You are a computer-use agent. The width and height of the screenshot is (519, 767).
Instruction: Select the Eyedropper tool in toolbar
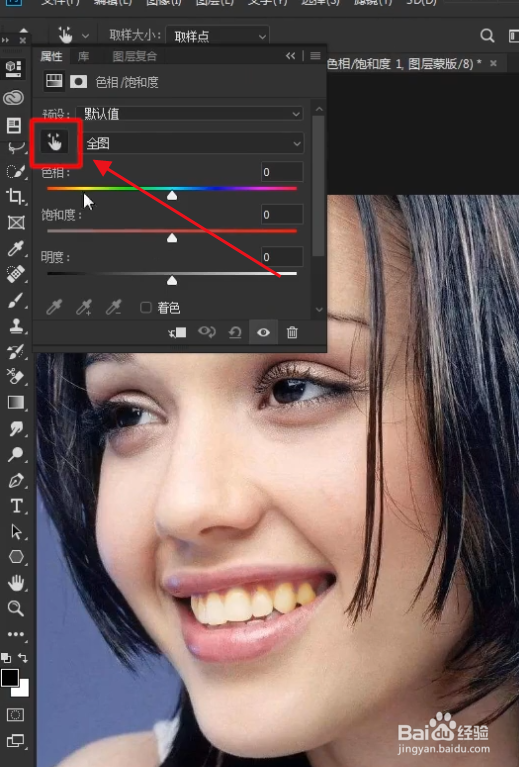pyautogui.click(x=16, y=248)
